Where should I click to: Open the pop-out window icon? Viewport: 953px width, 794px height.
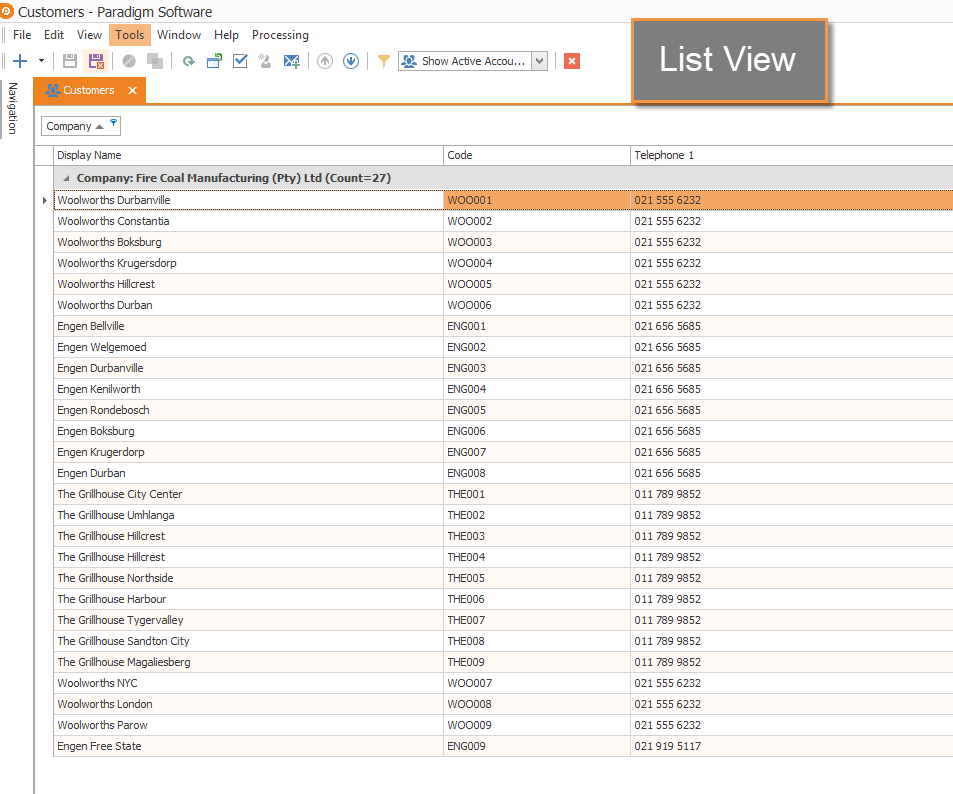coord(214,60)
